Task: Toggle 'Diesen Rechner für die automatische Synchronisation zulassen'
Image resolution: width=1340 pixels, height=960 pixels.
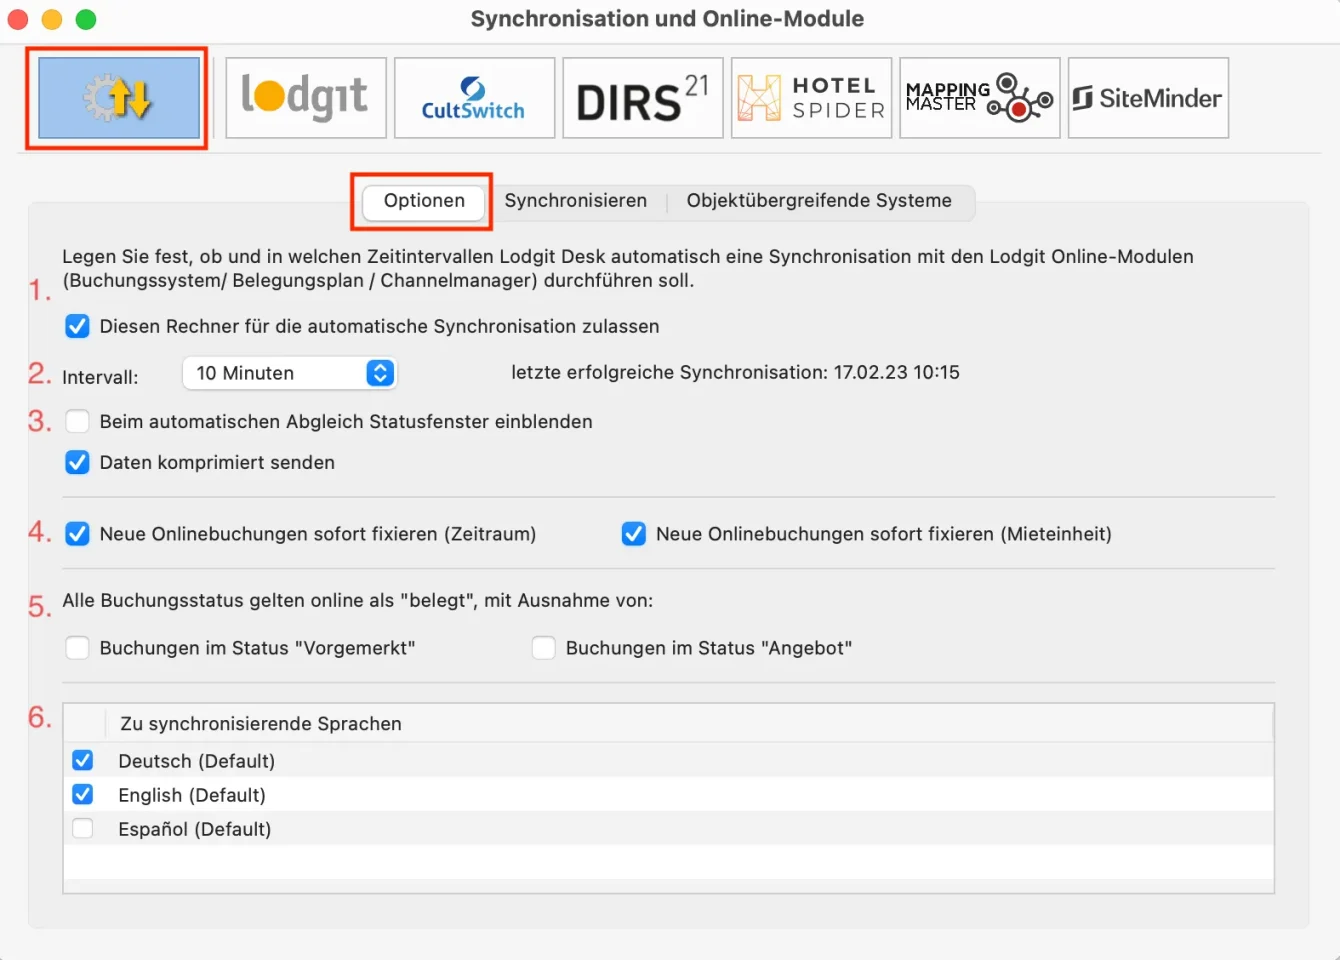Action: tap(77, 326)
